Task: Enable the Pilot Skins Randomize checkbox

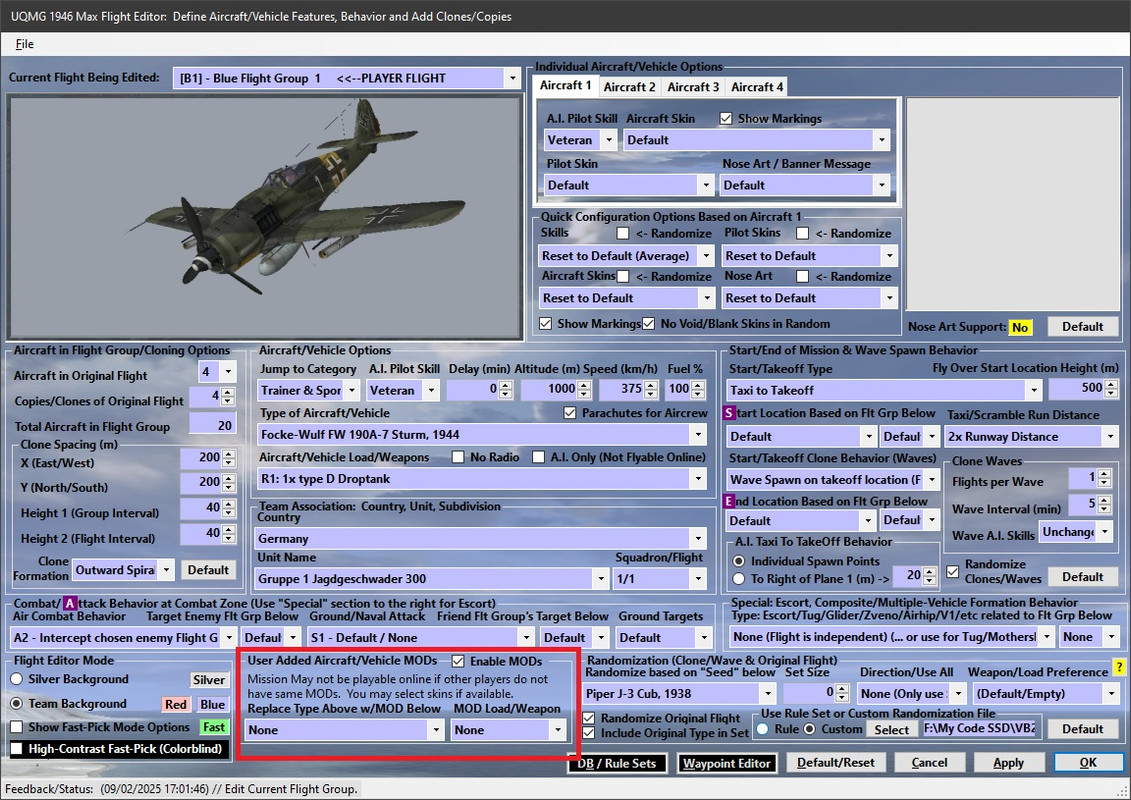Action: pos(802,233)
